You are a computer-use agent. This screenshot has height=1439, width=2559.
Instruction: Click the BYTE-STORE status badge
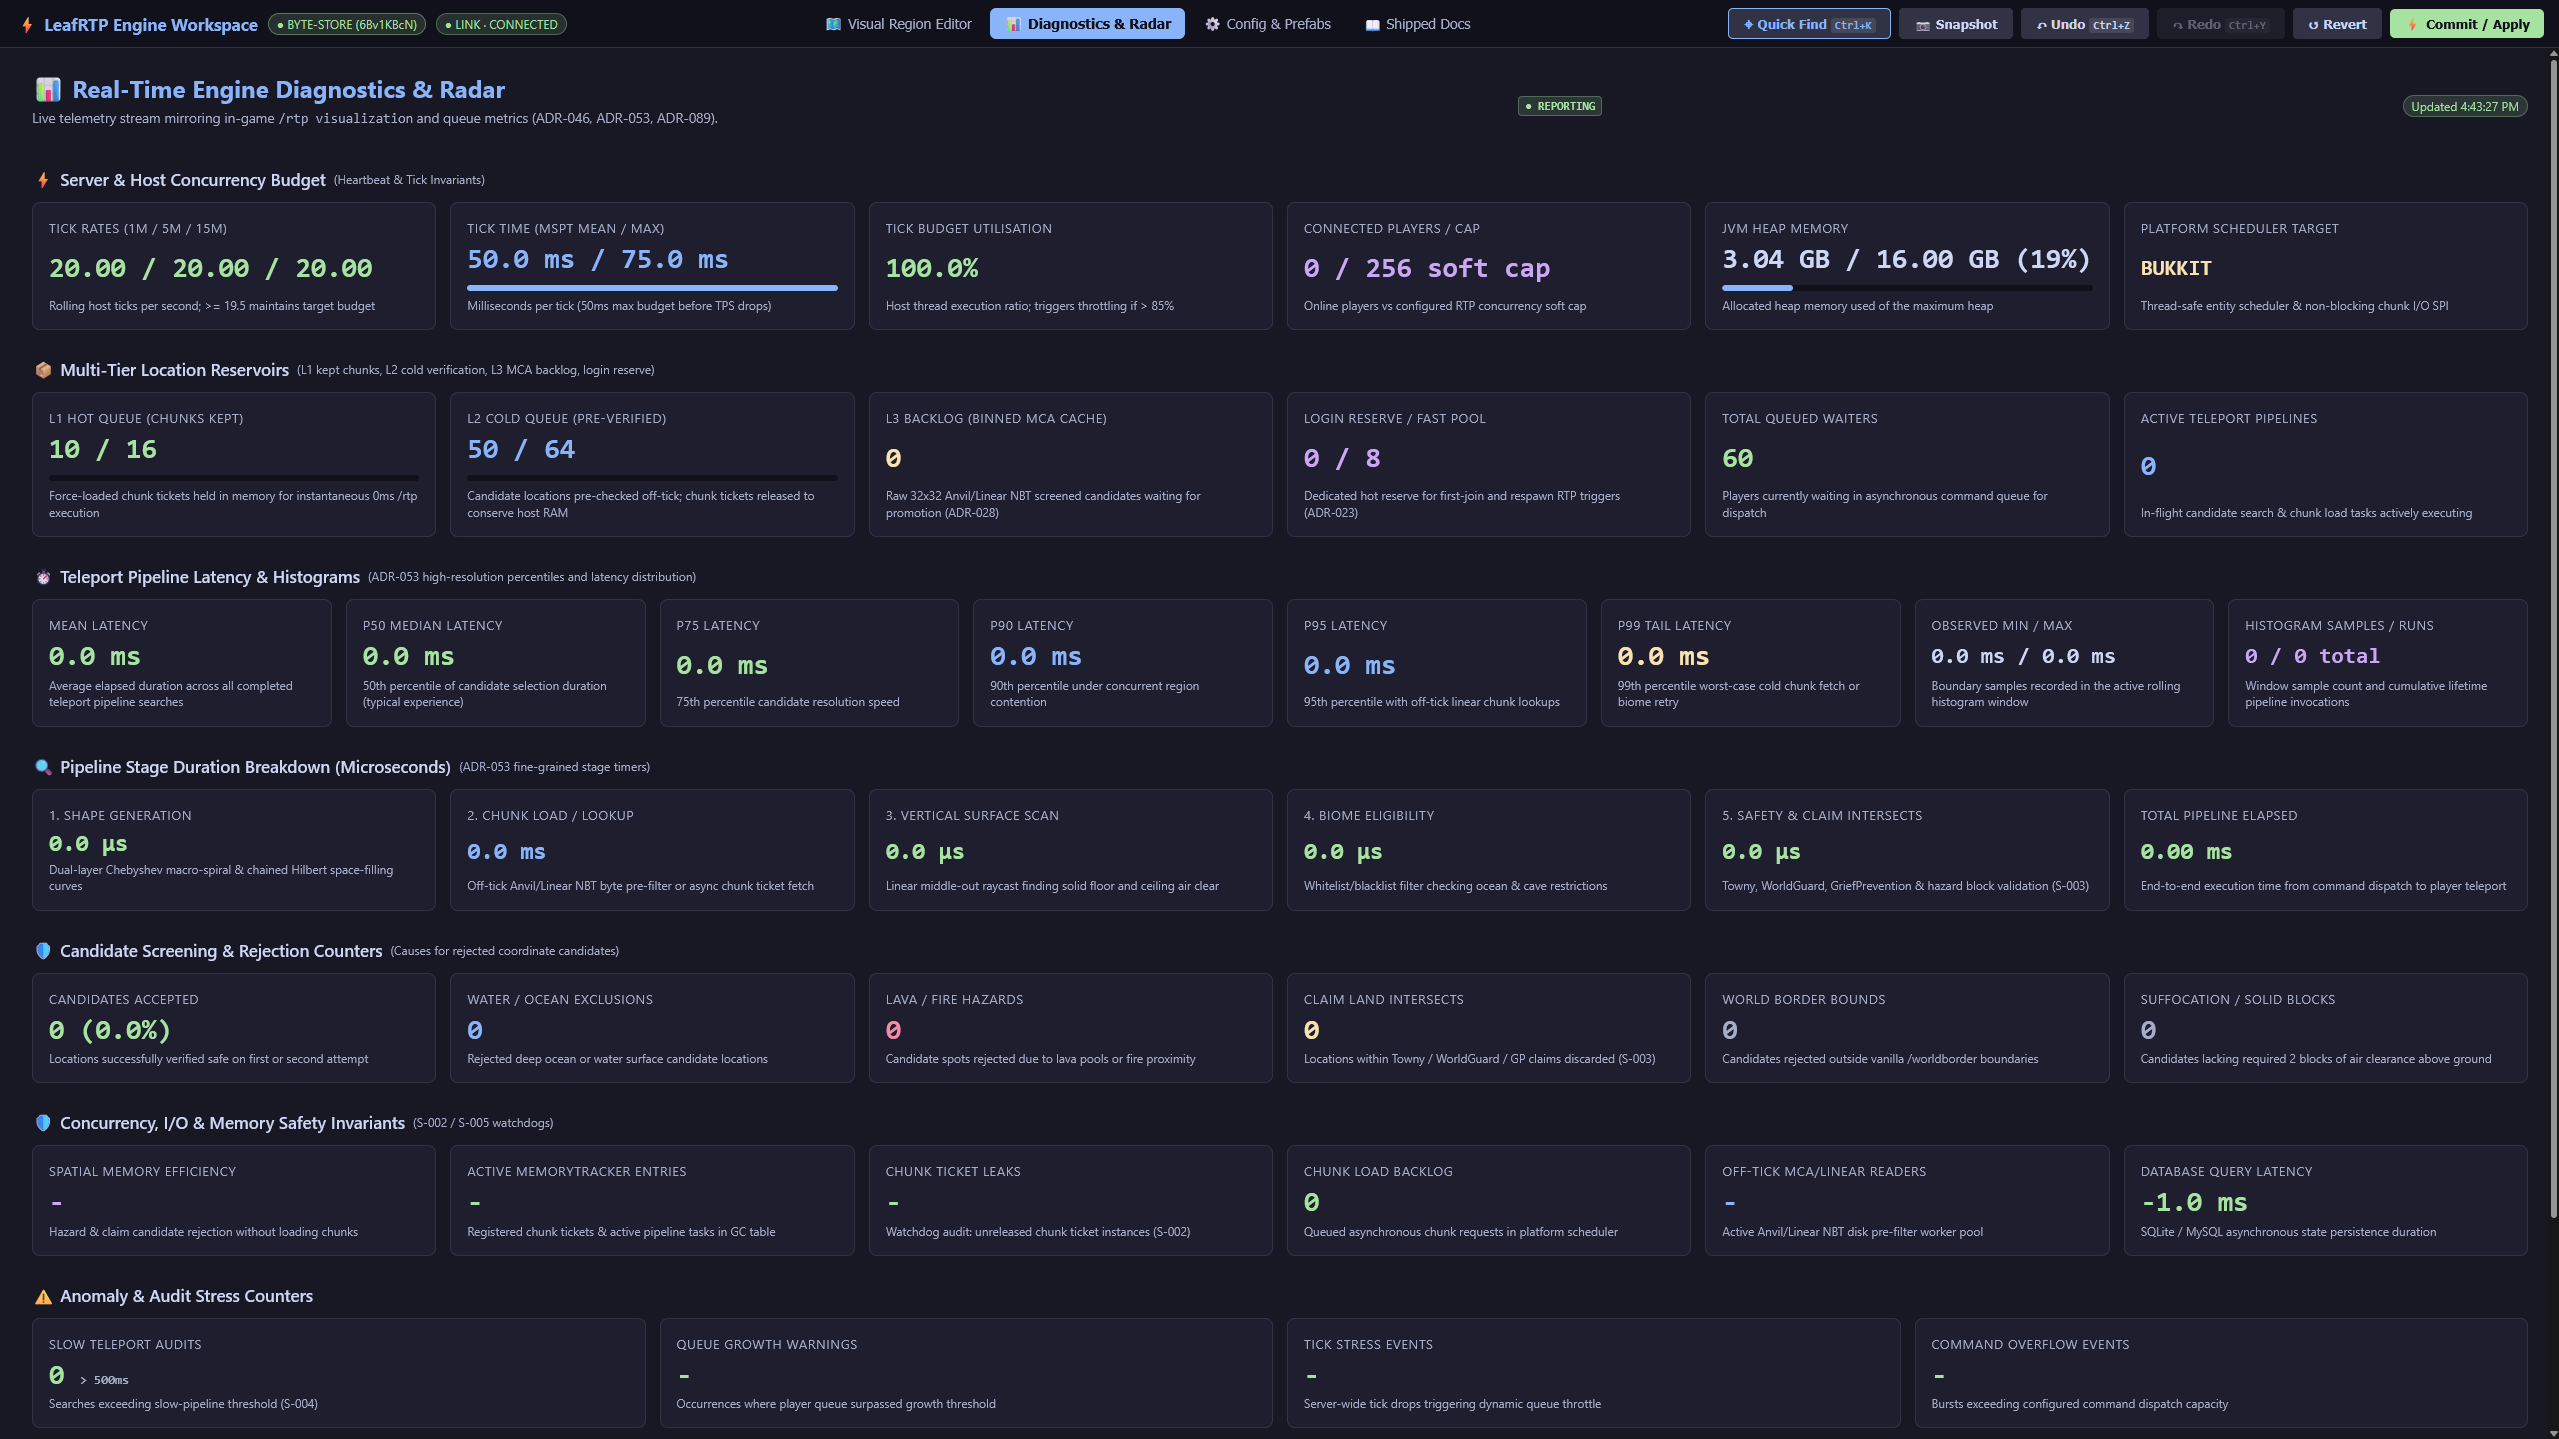pos(347,24)
